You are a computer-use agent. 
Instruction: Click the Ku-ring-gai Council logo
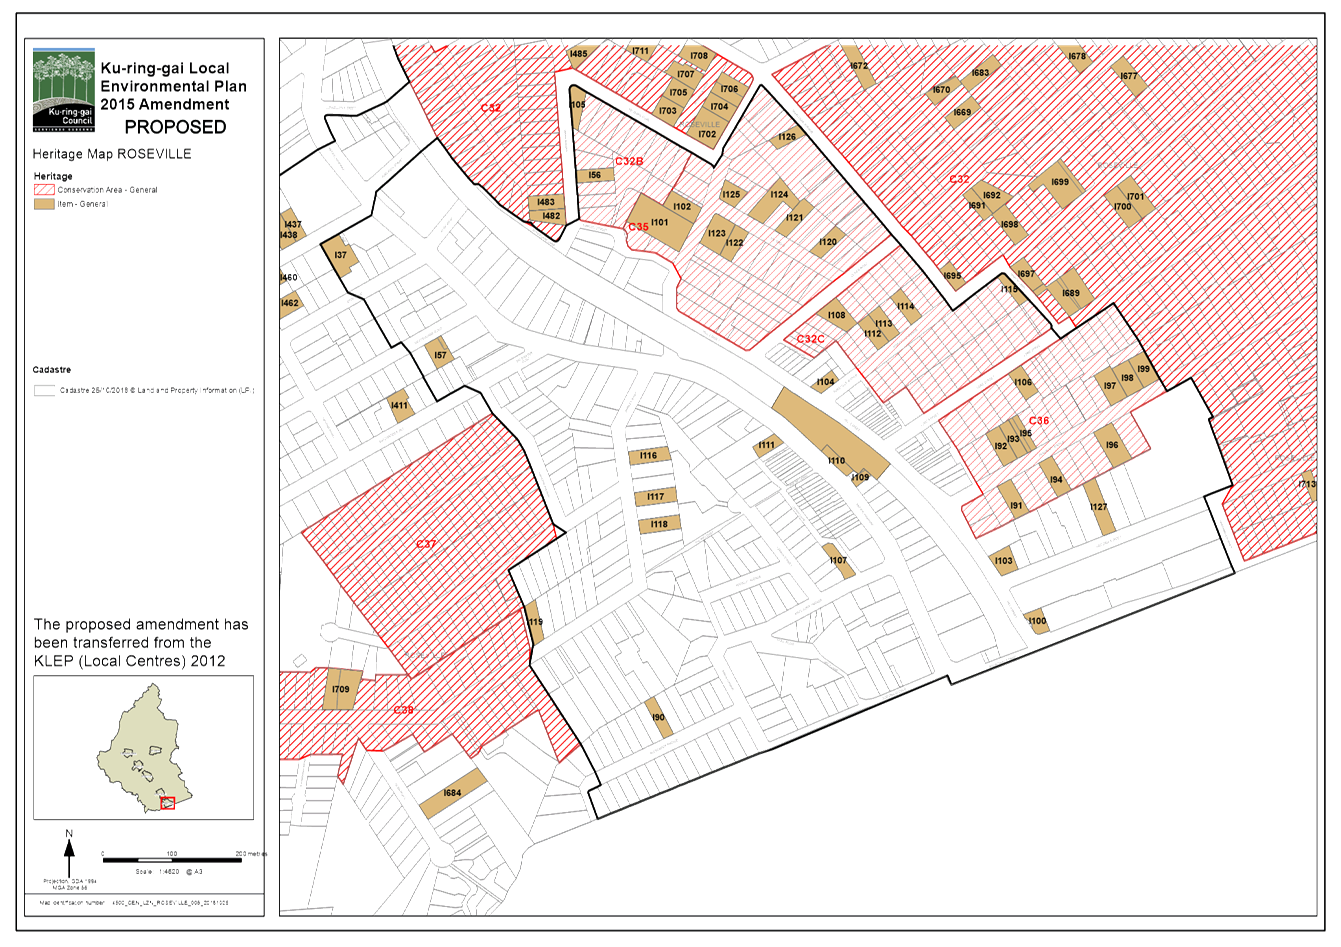pyautogui.click(x=64, y=90)
